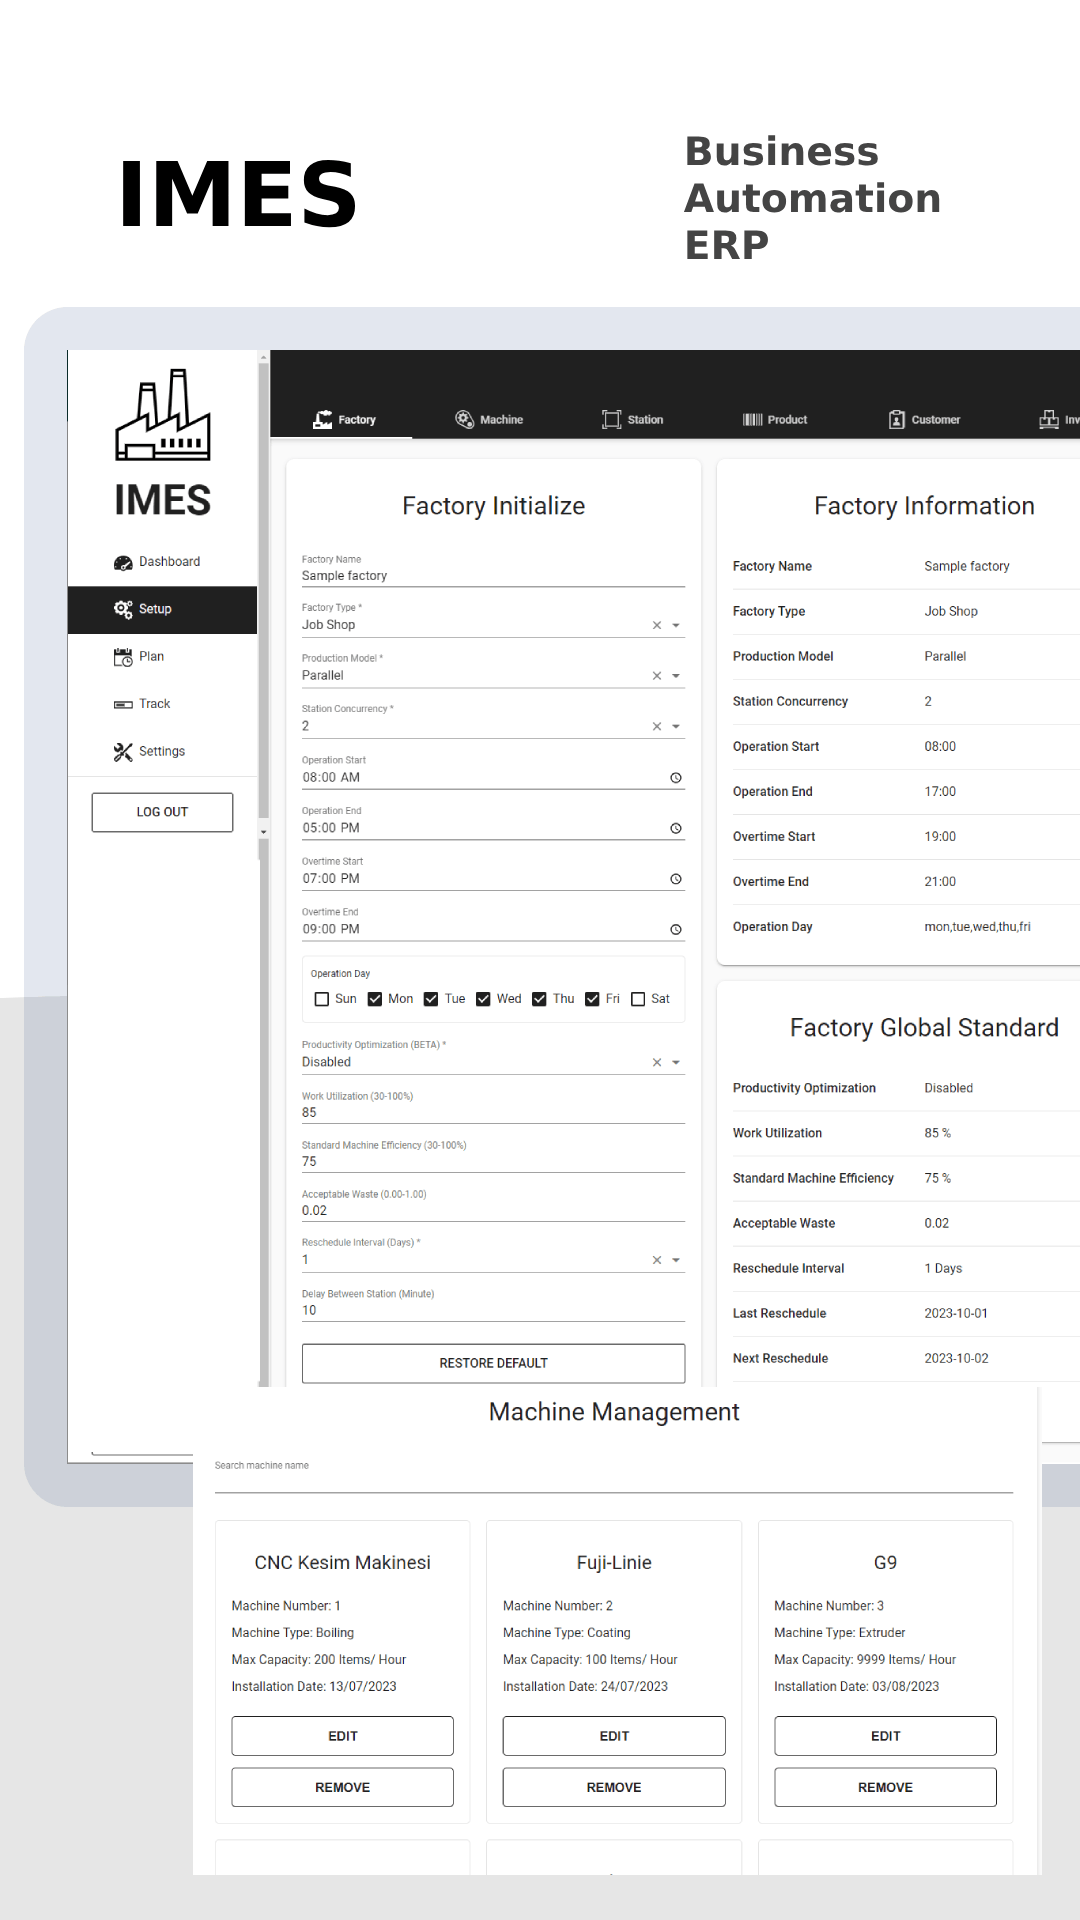Open the Overtime Start clock picker

click(x=676, y=879)
